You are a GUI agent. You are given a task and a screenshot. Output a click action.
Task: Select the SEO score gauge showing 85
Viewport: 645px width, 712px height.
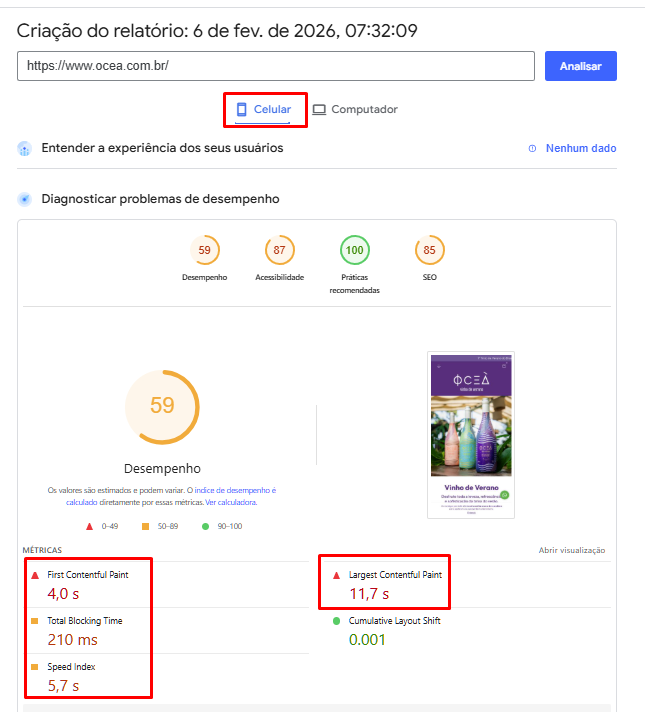(x=429, y=250)
